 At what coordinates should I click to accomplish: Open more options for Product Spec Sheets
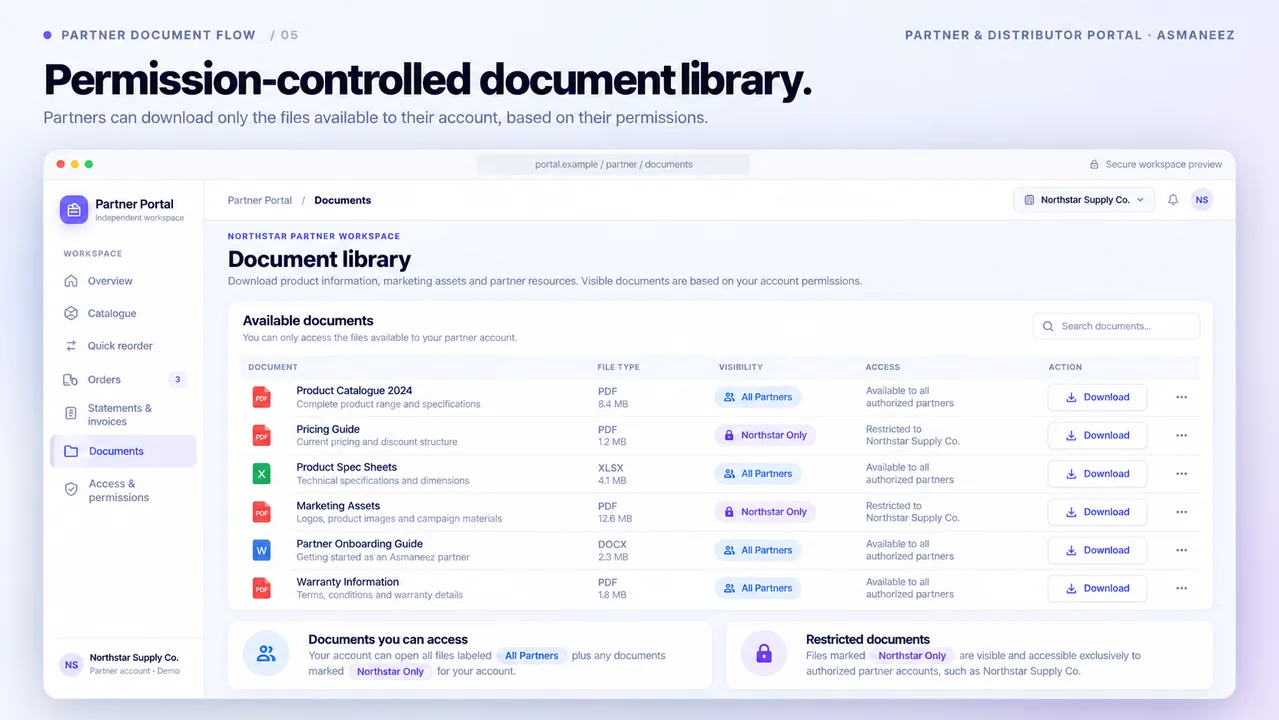tap(1182, 474)
